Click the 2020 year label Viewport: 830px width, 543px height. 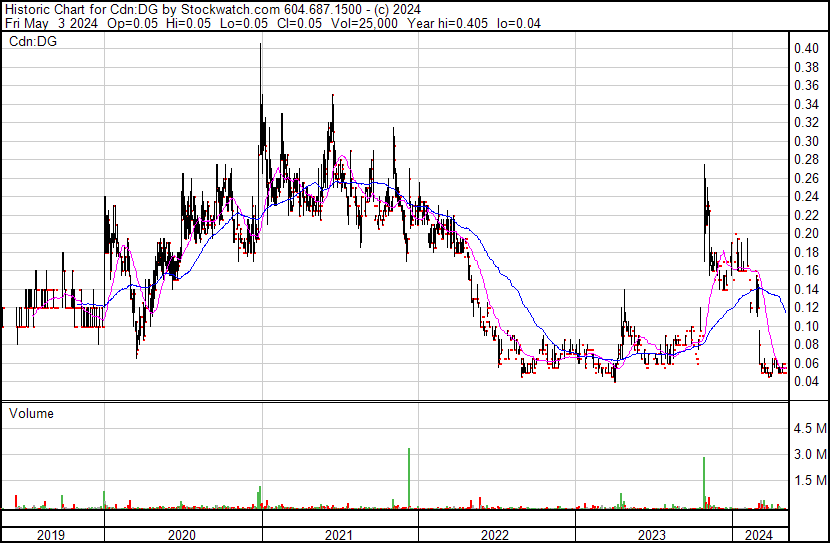(182, 535)
